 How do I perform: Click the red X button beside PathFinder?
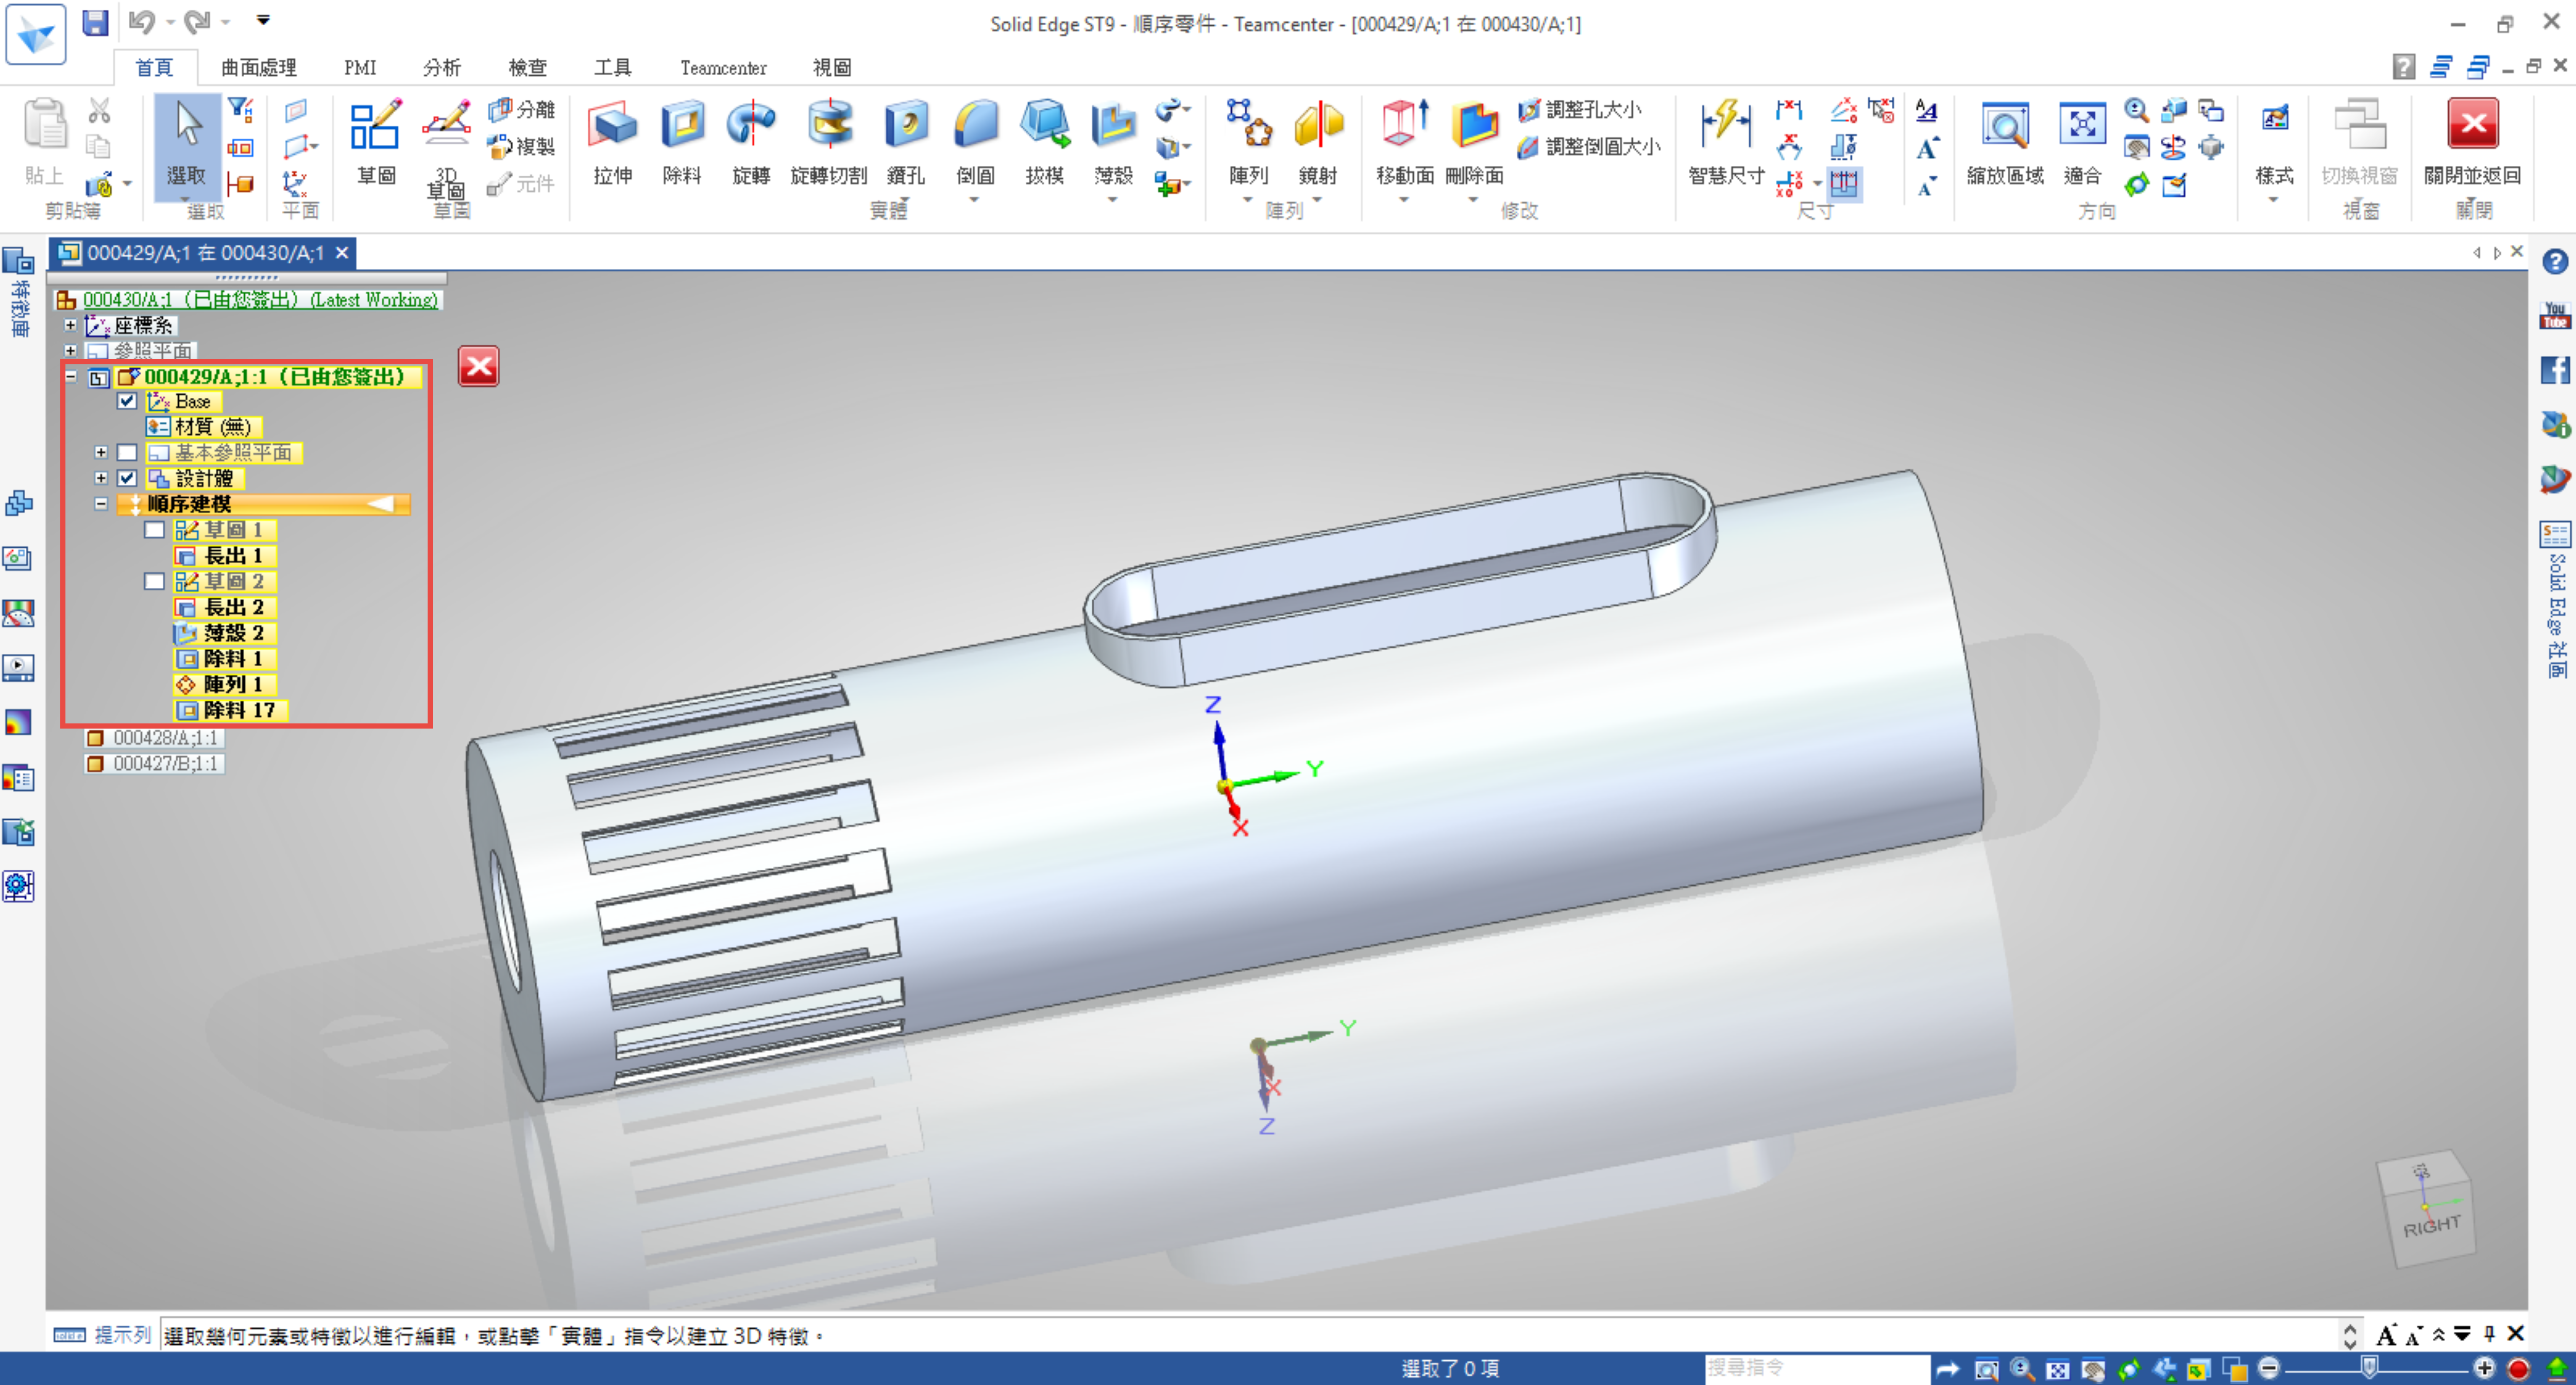click(x=479, y=367)
